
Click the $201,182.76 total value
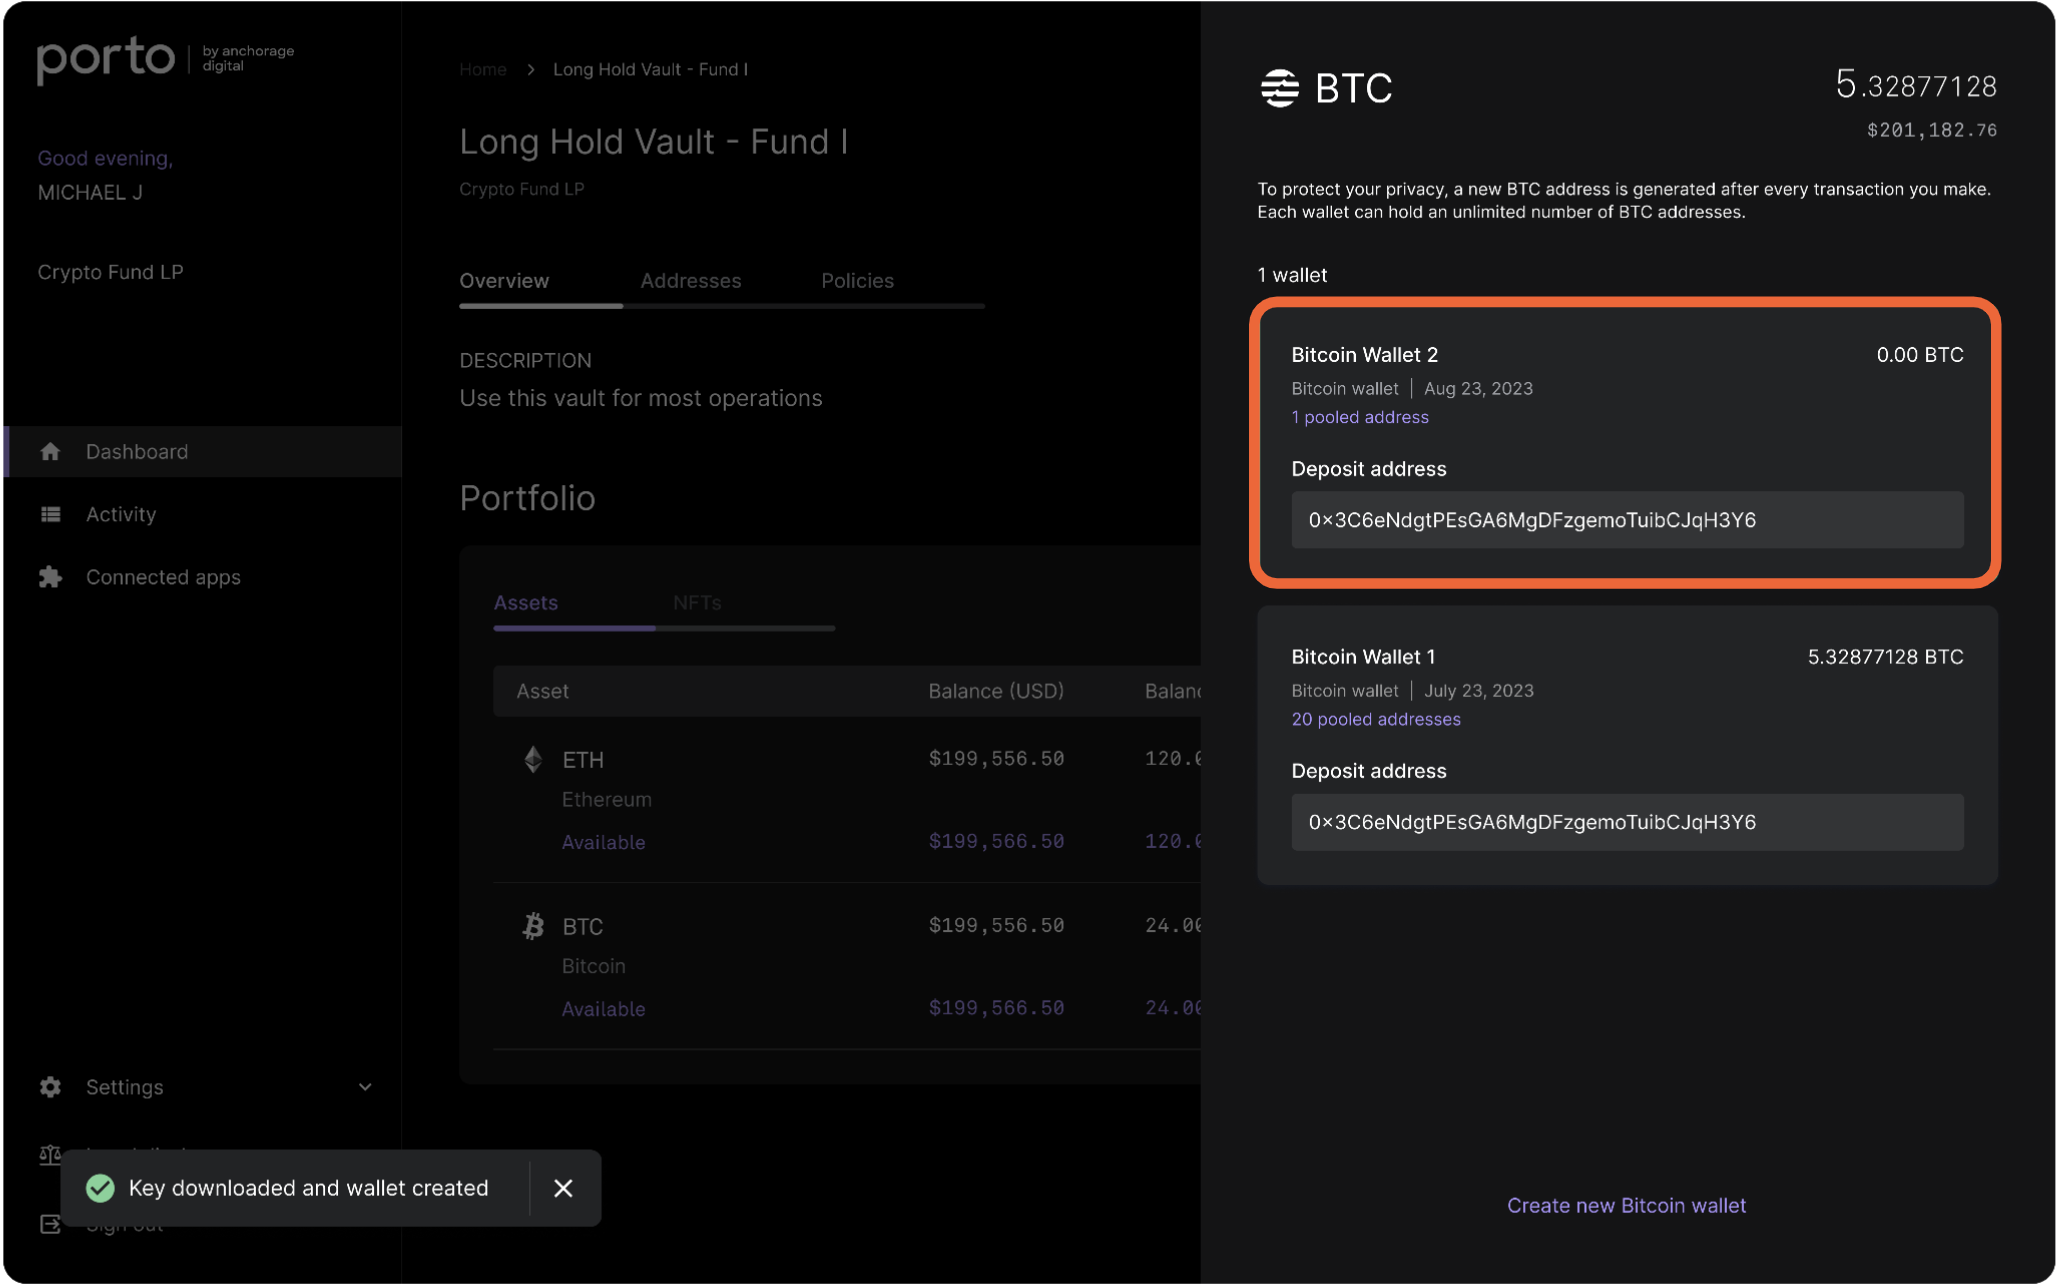[1932, 130]
